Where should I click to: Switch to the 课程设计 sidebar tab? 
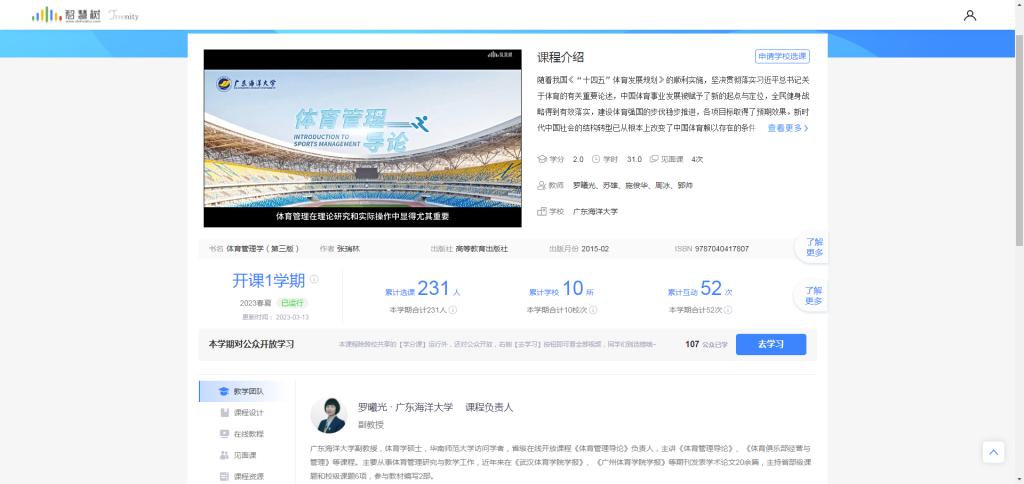(x=247, y=412)
